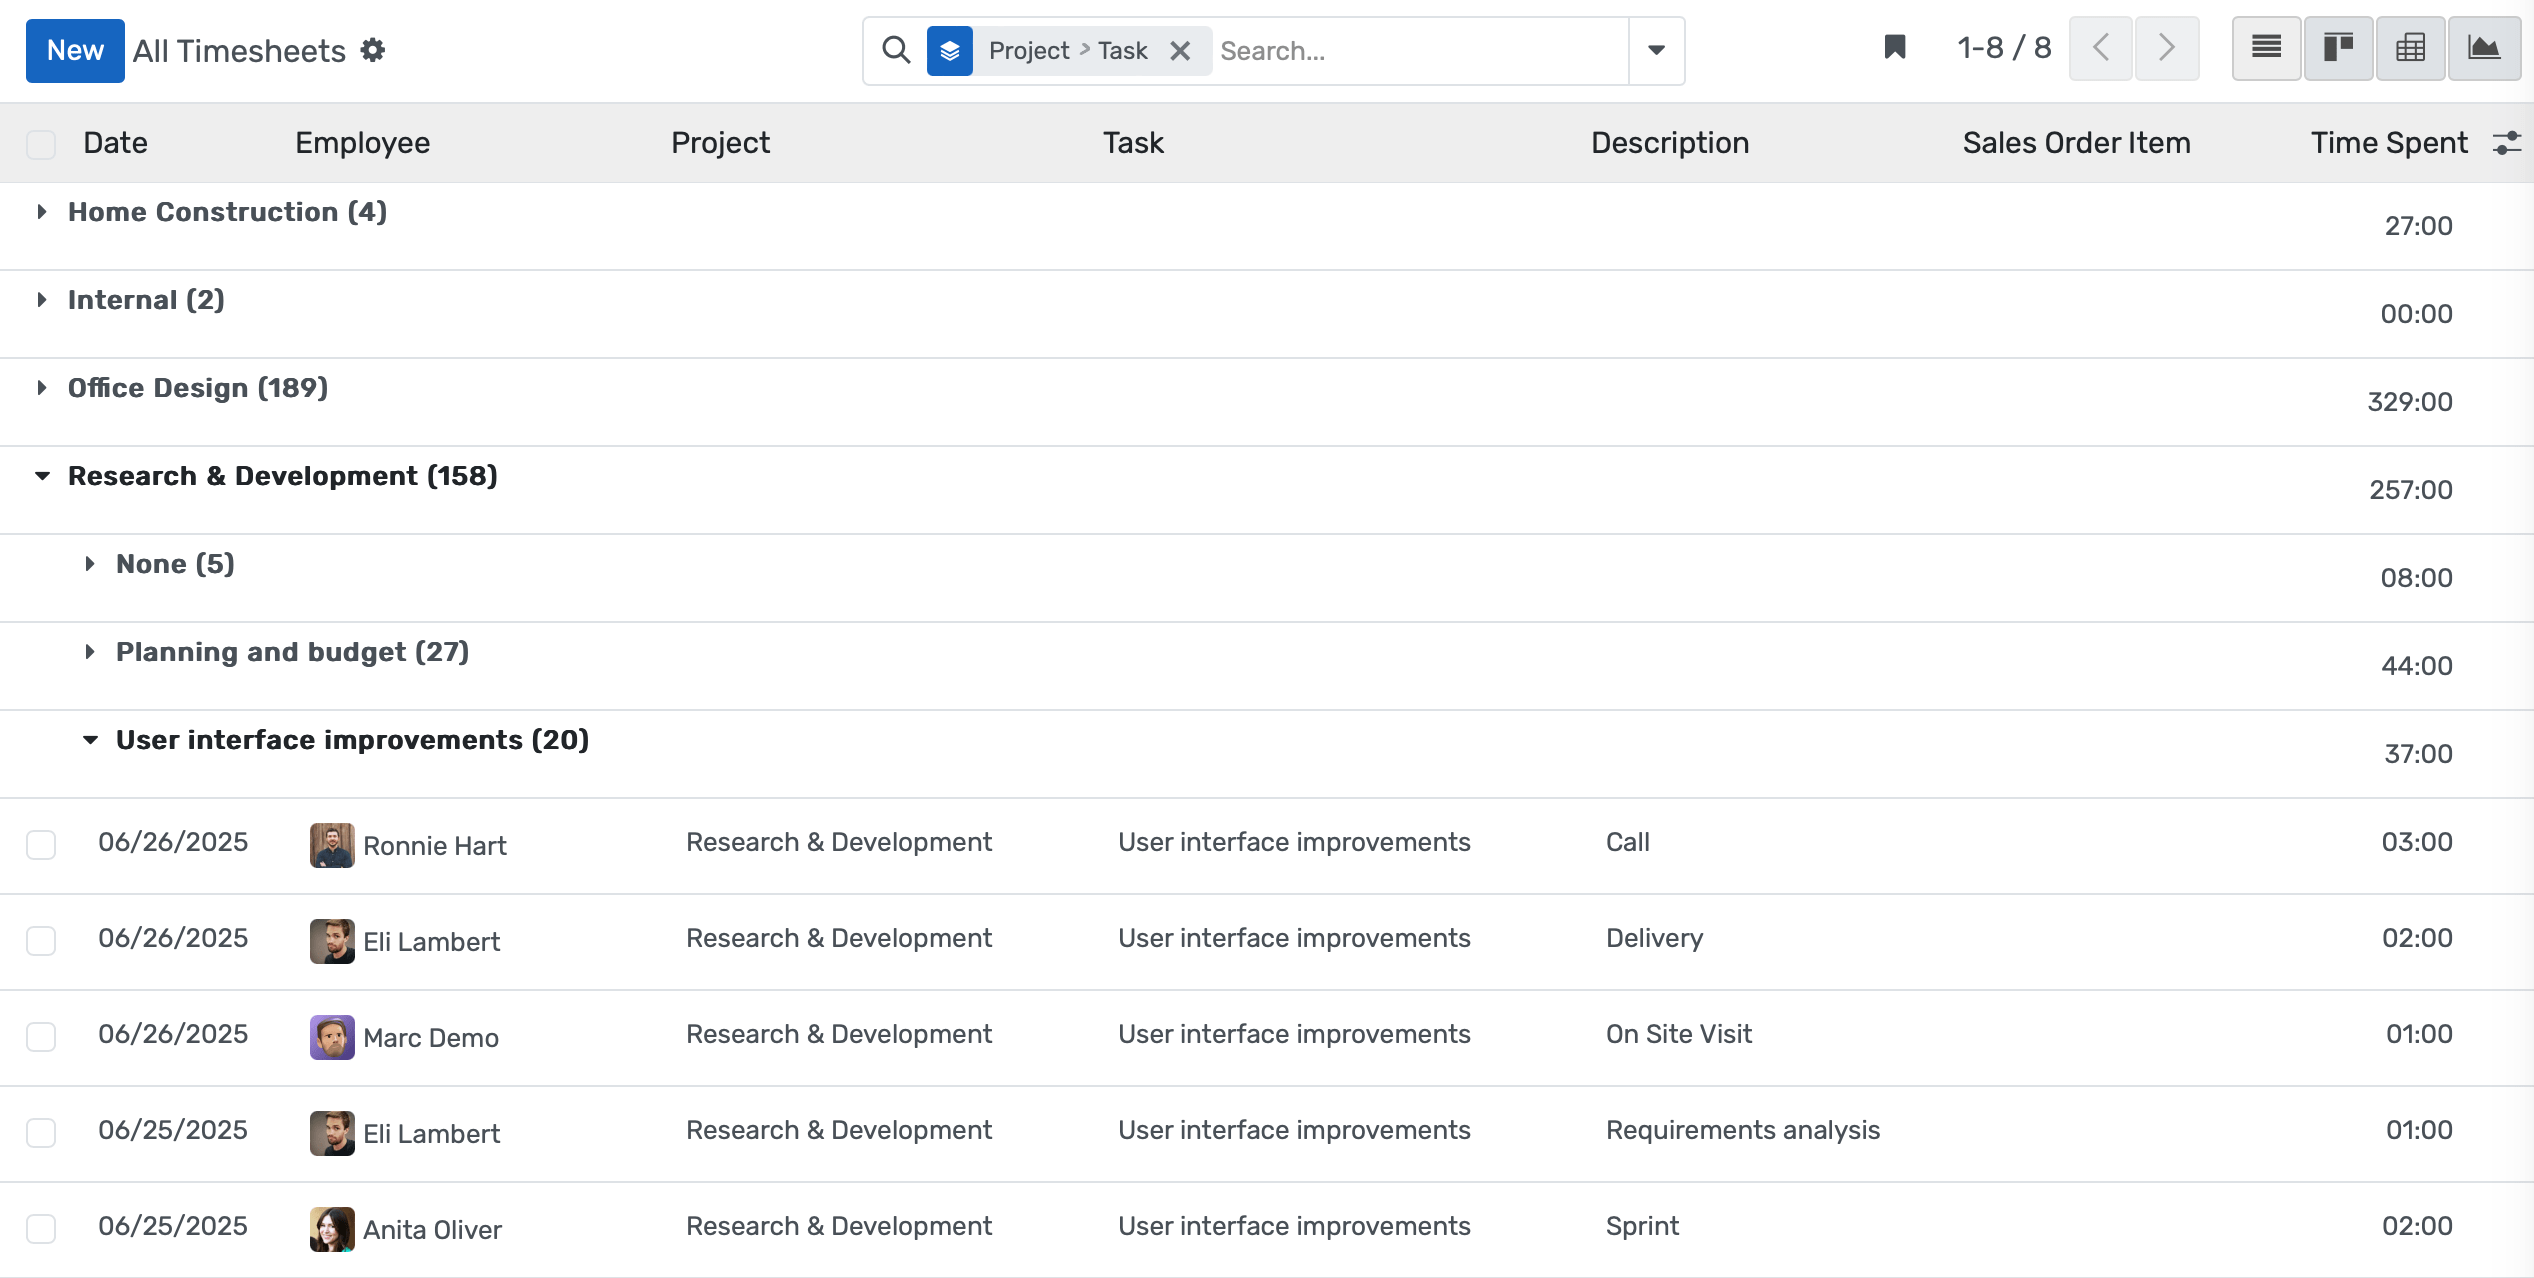Image resolution: width=2534 pixels, height=1278 pixels.
Task: Toggle the select-all records checkbox
Action: click(41, 143)
